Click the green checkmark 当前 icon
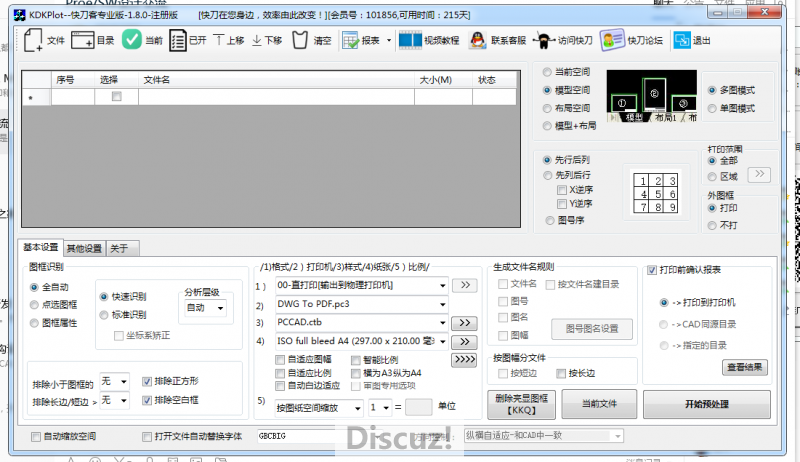The height and width of the screenshot is (462, 800). click(x=132, y=40)
